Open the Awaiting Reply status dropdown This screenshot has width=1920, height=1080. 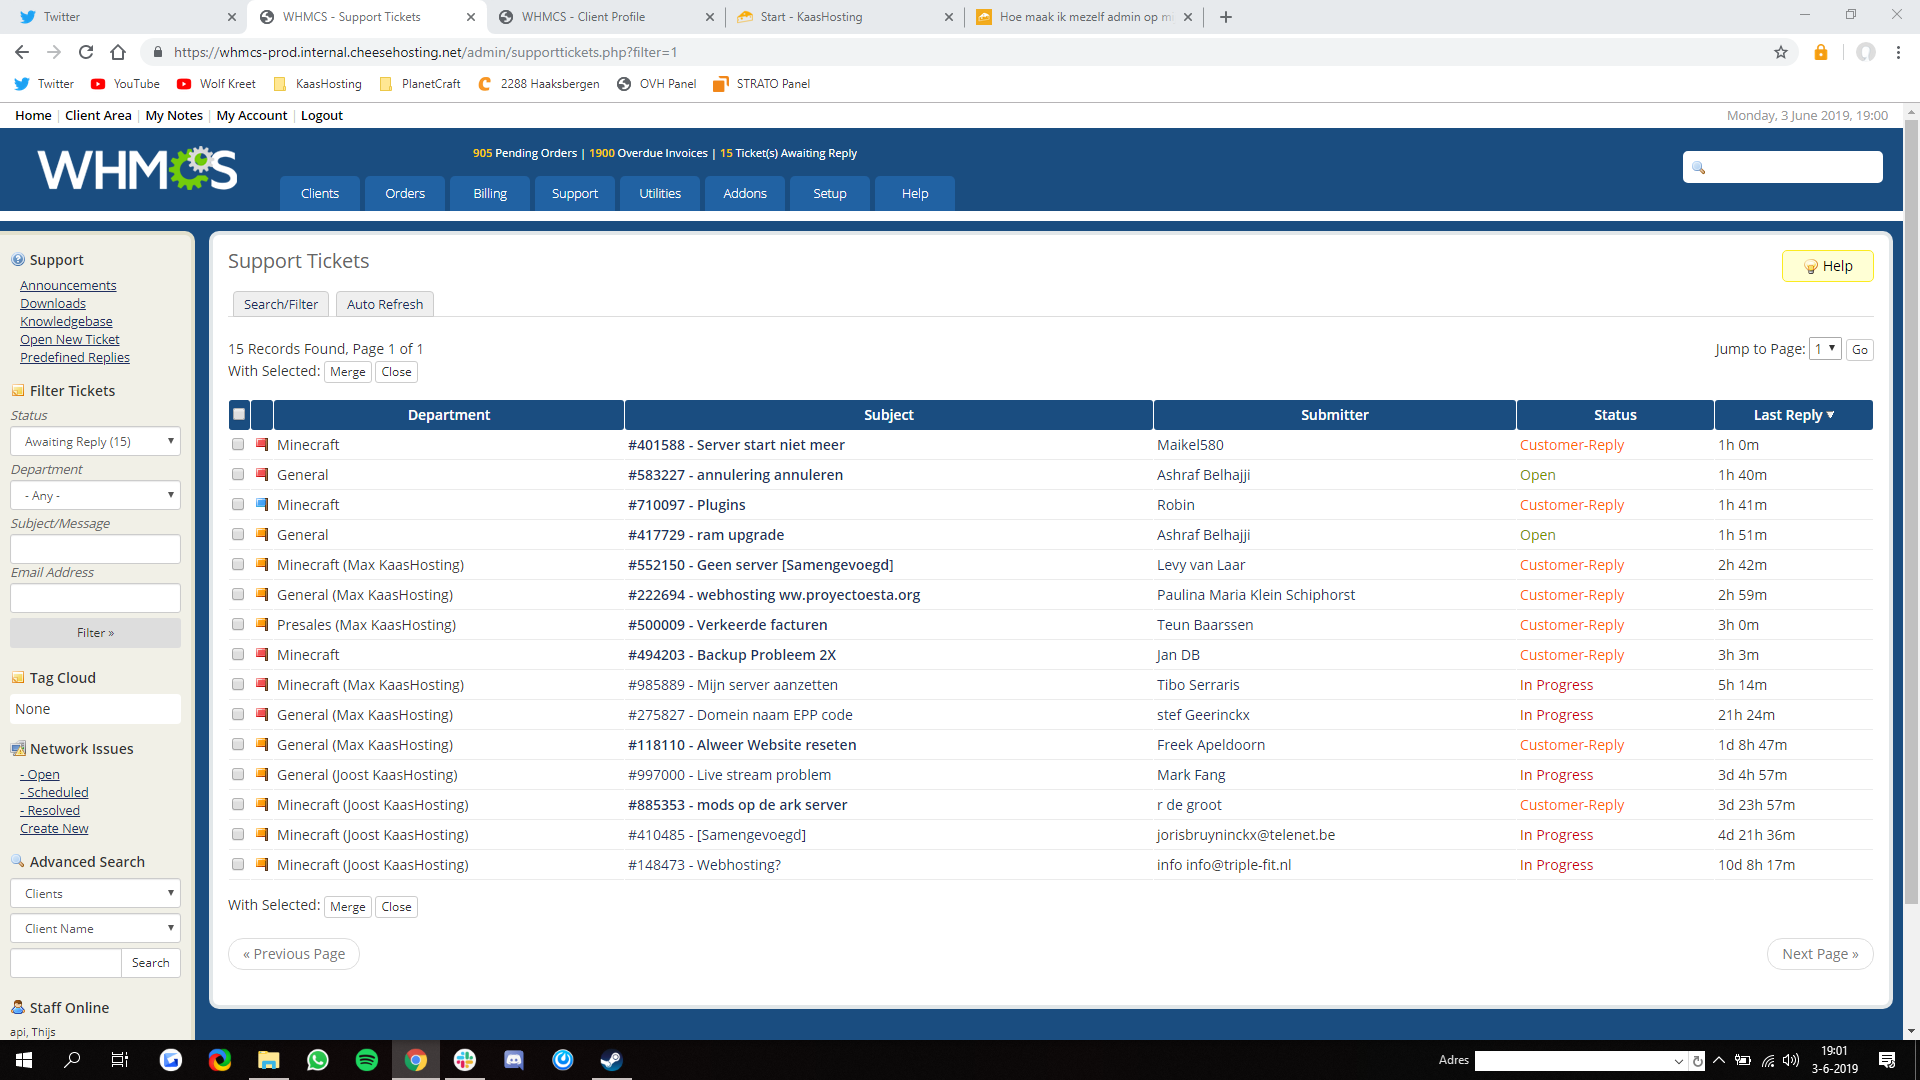tap(96, 441)
